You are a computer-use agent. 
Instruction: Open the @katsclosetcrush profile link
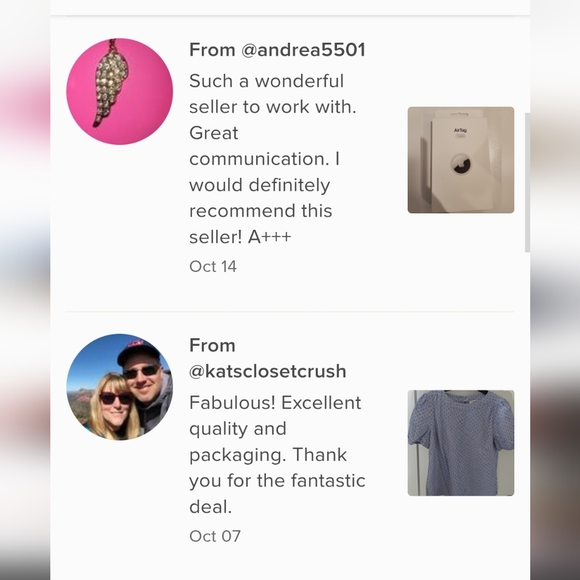click(267, 371)
